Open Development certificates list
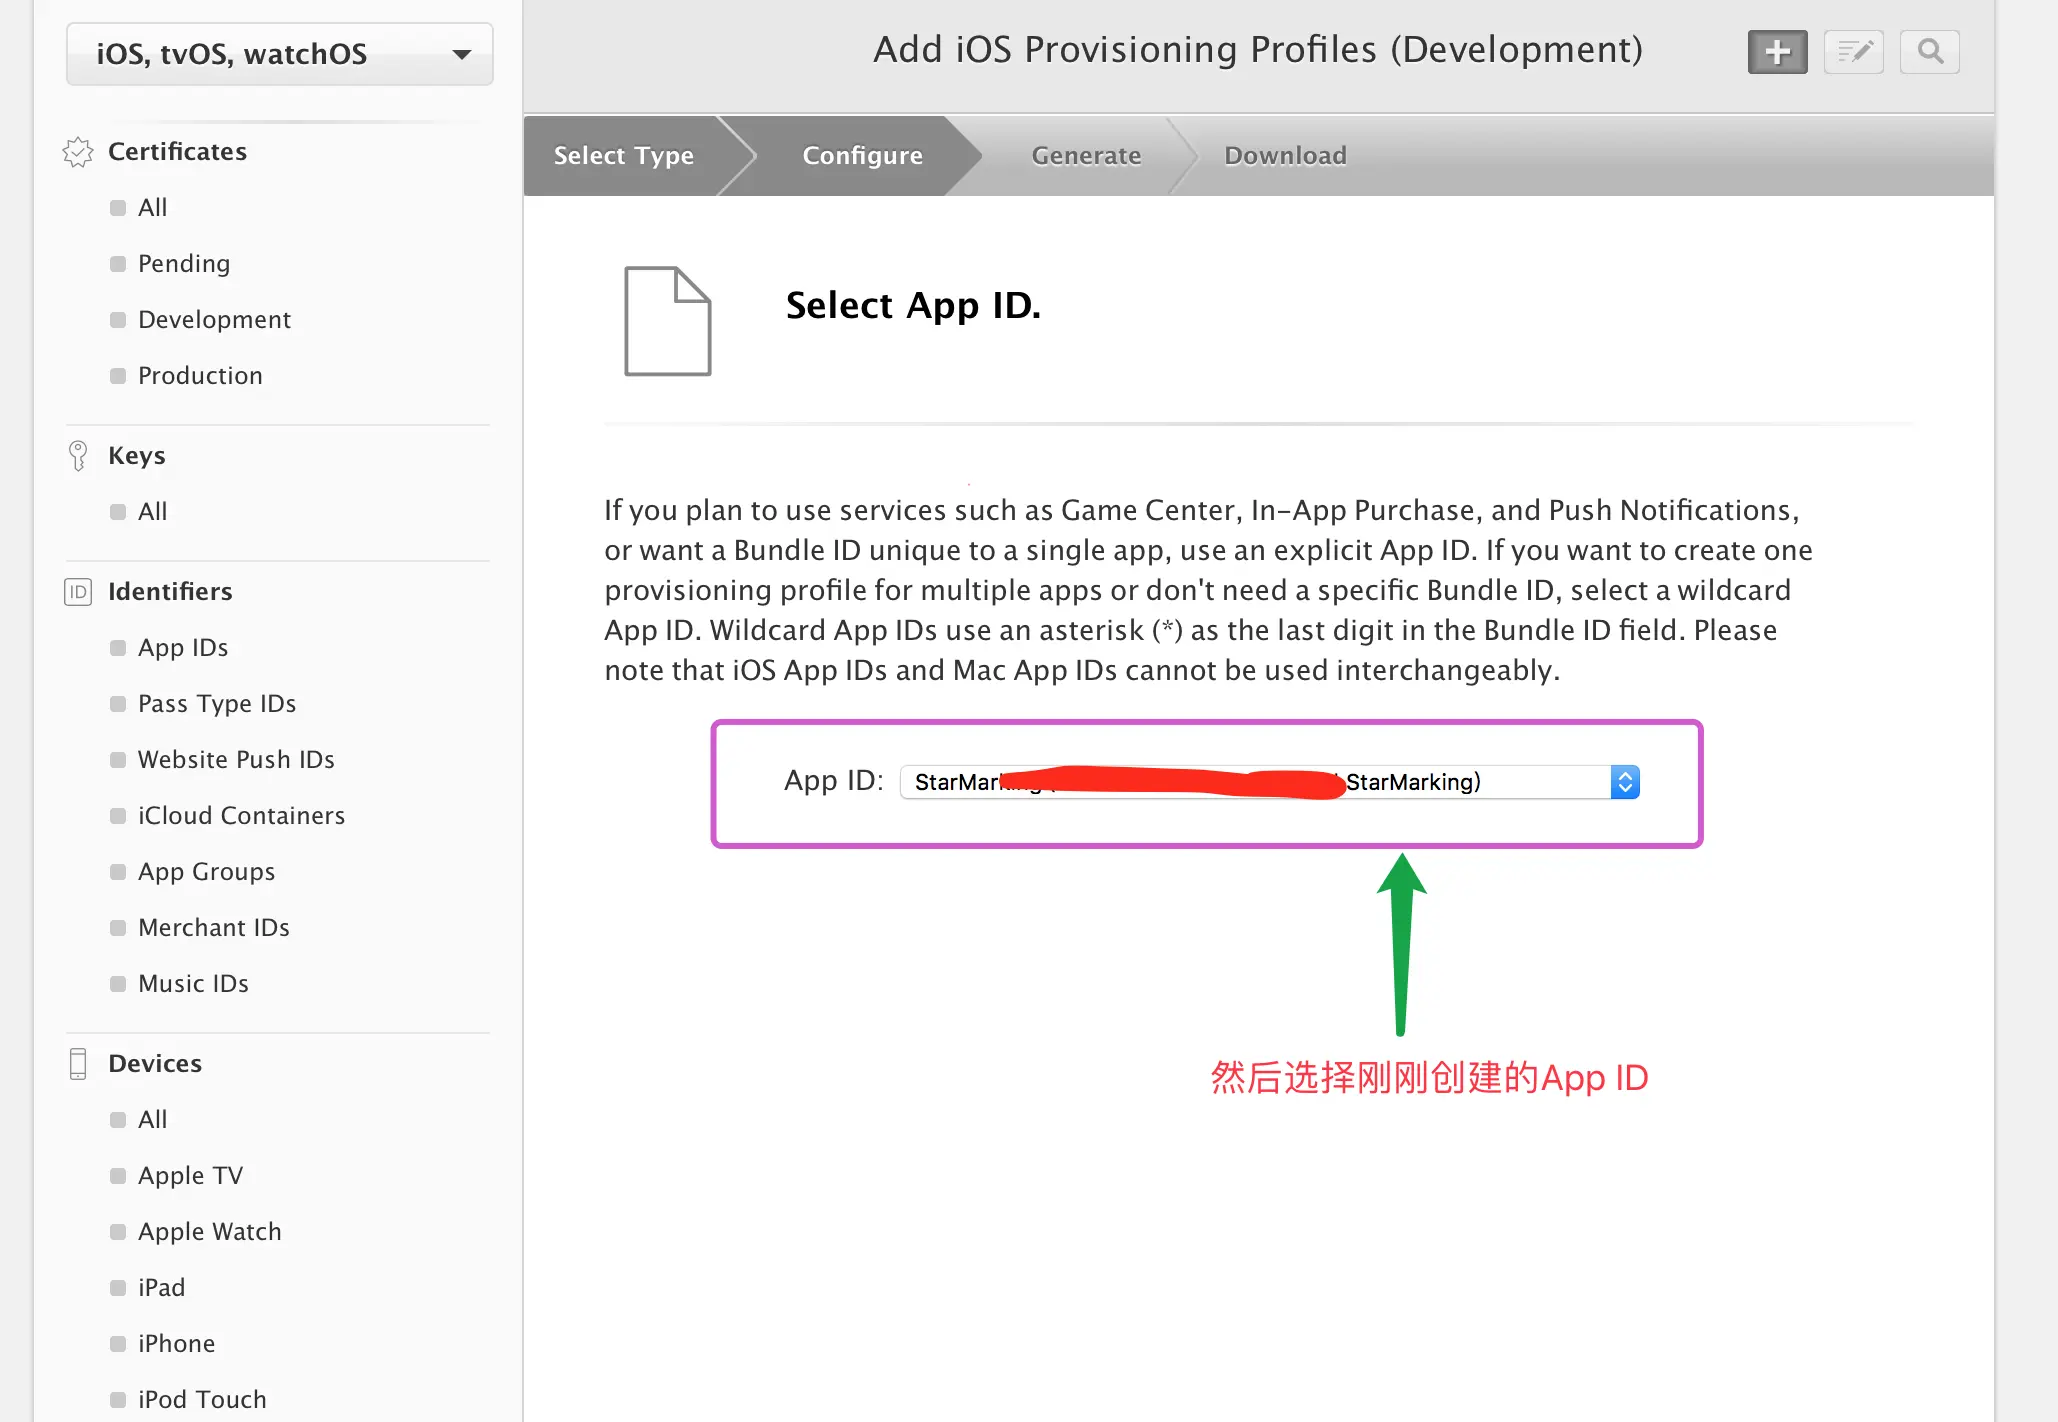The height and width of the screenshot is (1422, 2058). (214, 320)
